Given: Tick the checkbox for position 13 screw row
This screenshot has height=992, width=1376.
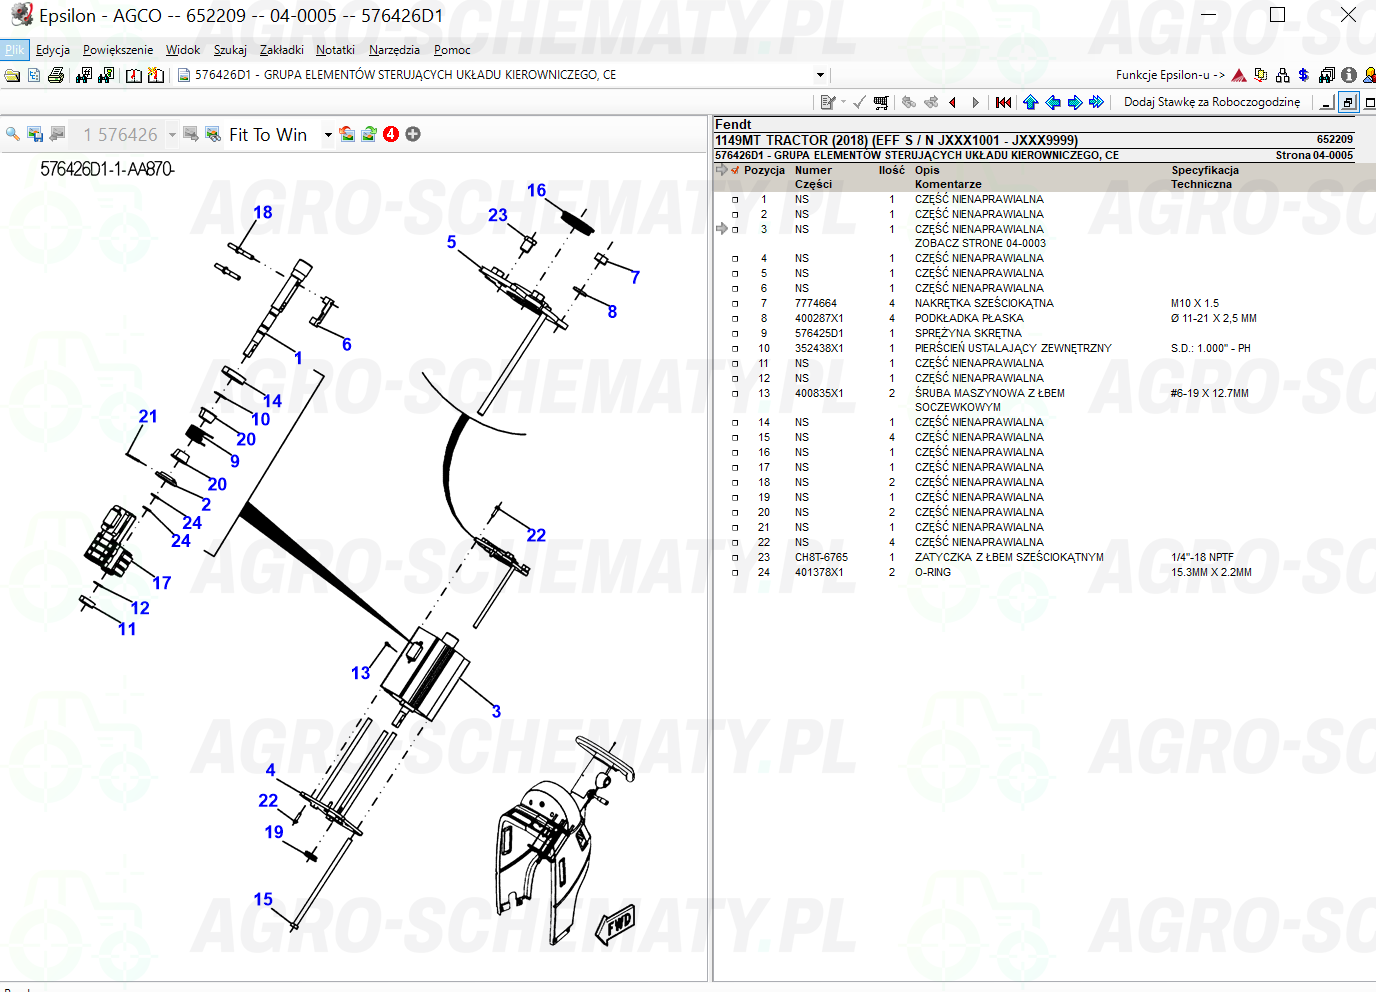Looking at the screenshot, I should [735, 394].
